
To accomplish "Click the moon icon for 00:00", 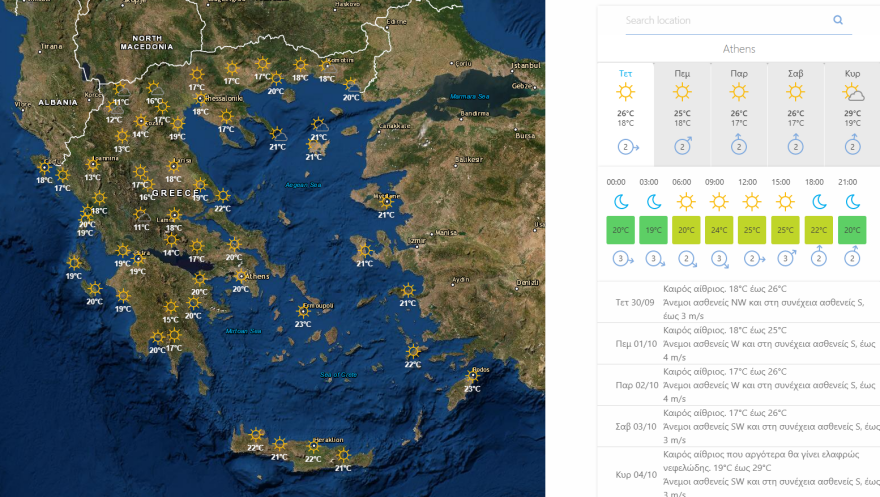I will pyautogui.click(x=620, y=202).
